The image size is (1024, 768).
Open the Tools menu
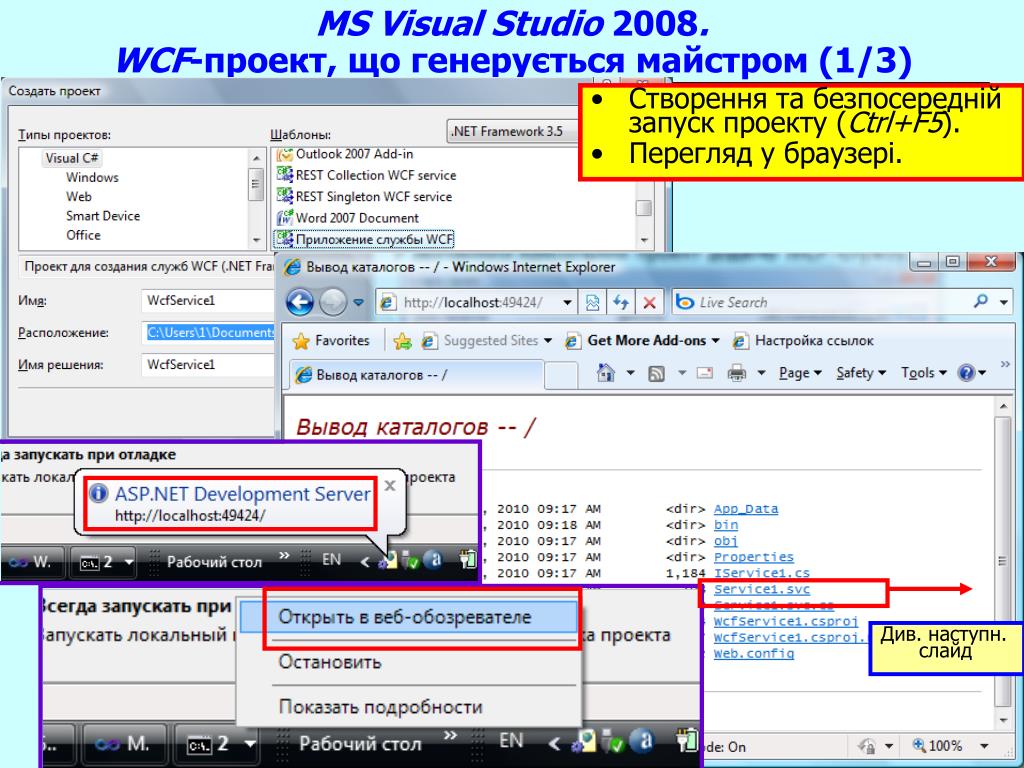tap(923, 373)
